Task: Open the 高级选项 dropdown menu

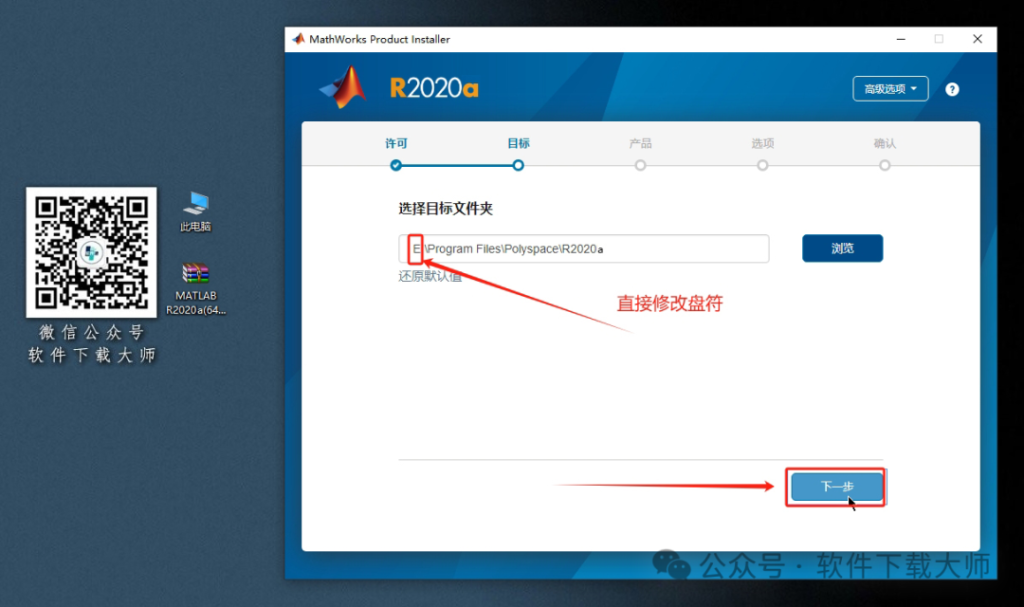Action: click(x=889, y=89)
